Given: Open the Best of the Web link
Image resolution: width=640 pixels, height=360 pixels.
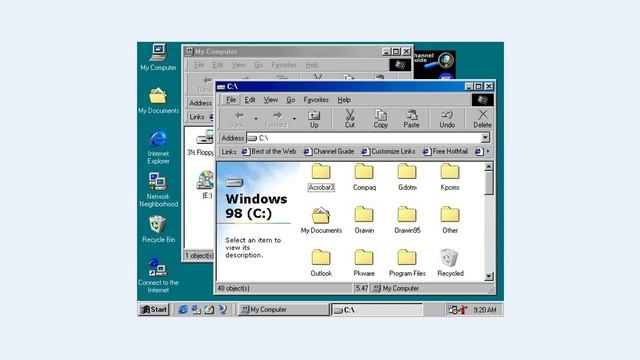Looking at the screenshot, I should [x=269, y=151].
